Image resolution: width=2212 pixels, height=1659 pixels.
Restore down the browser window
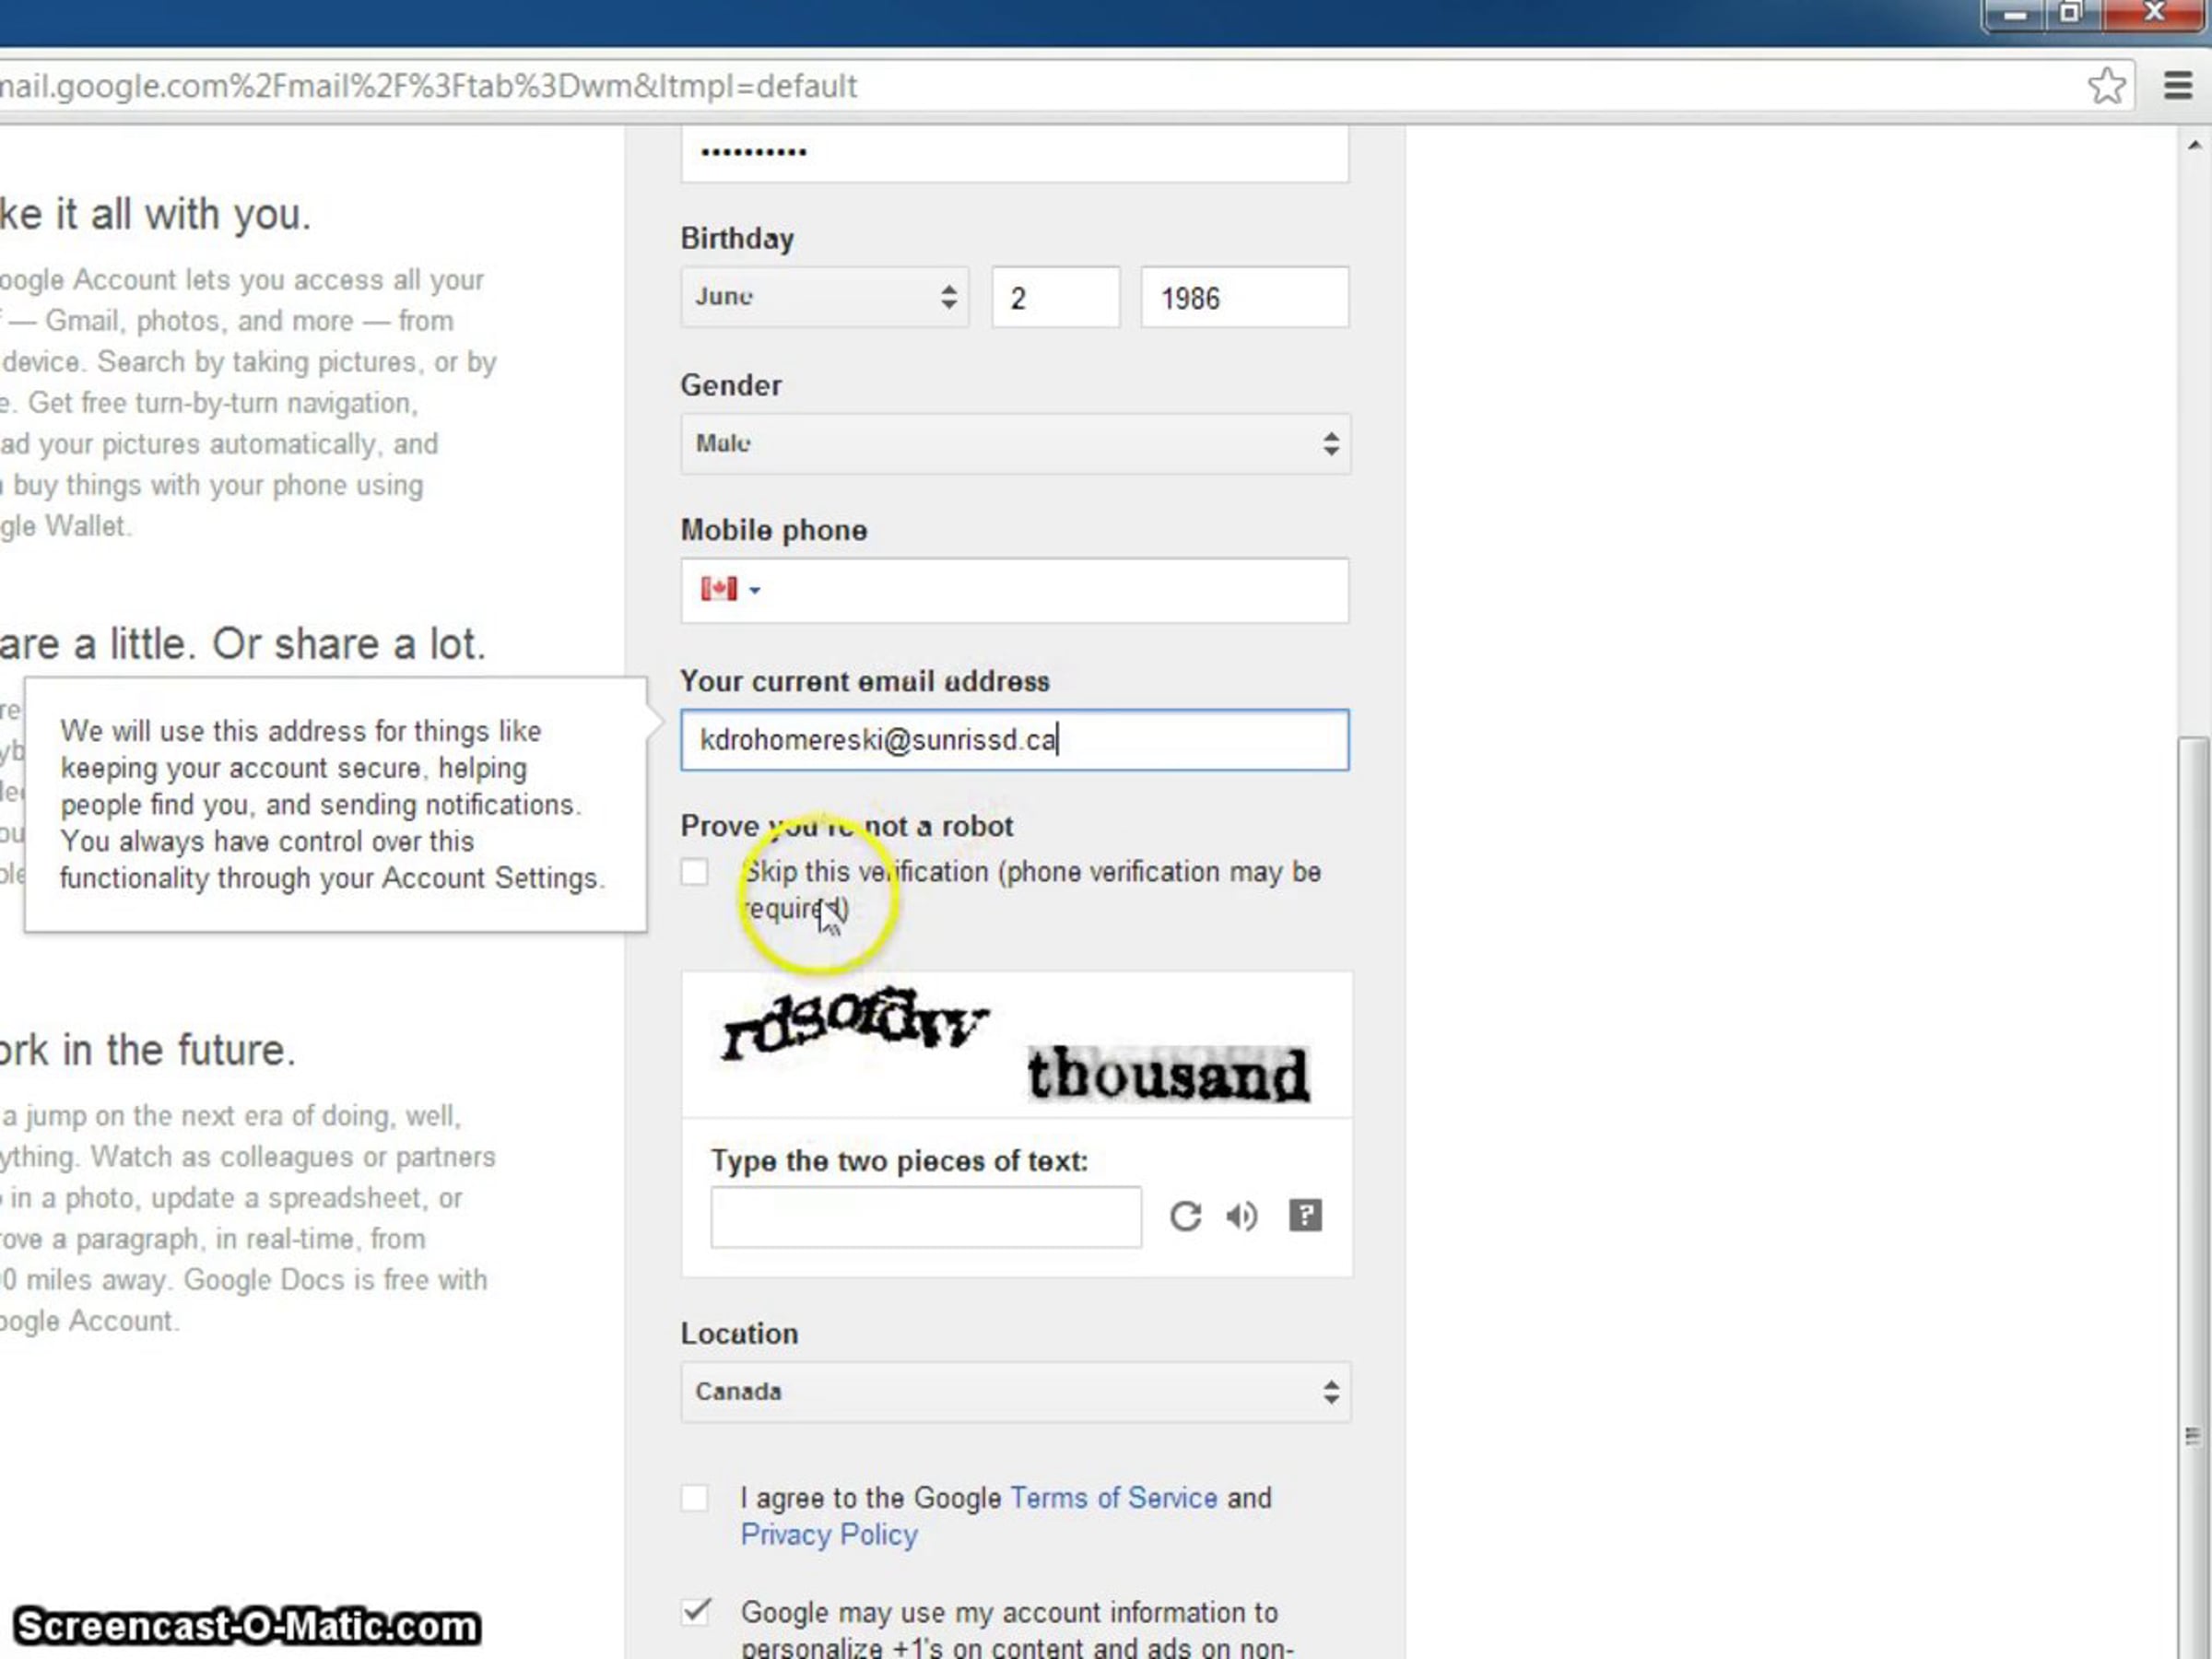point(2070,14)
